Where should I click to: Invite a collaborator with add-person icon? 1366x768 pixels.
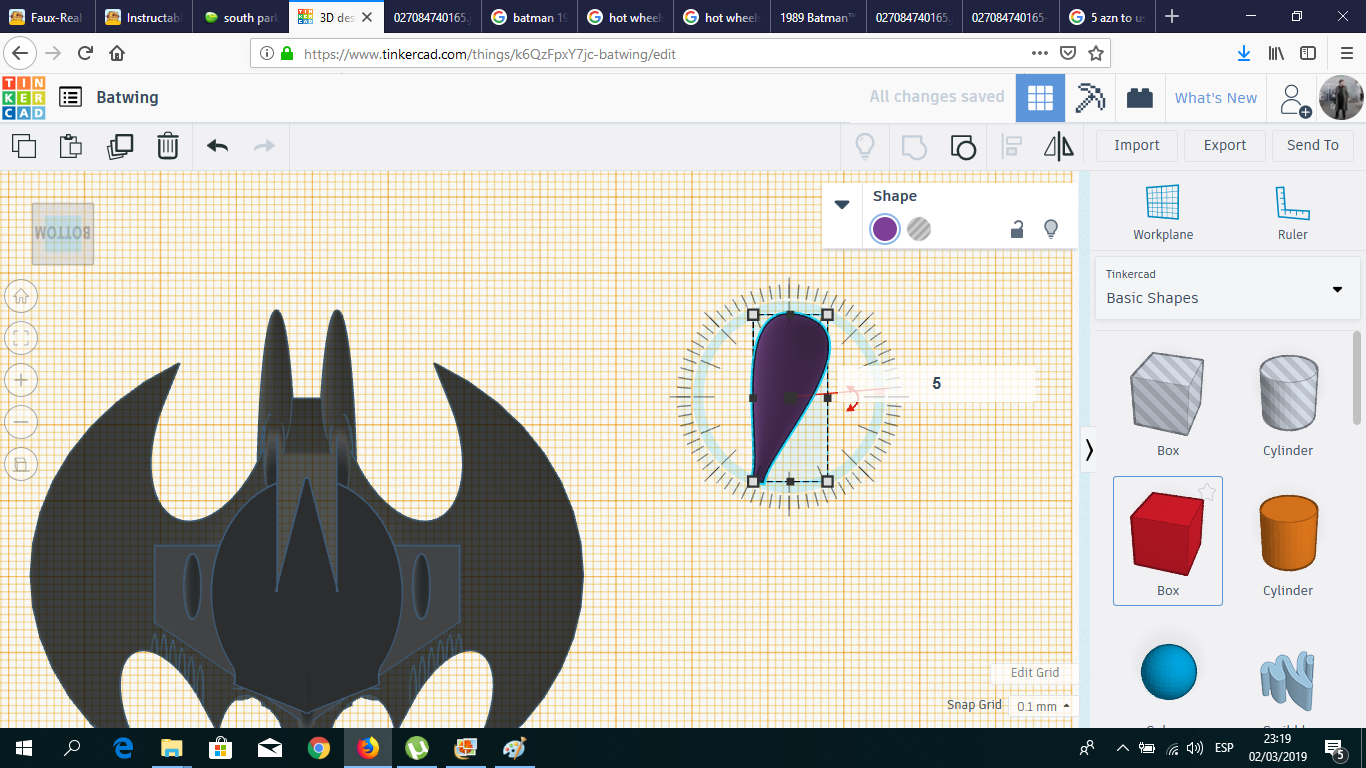pos(1294,98)
